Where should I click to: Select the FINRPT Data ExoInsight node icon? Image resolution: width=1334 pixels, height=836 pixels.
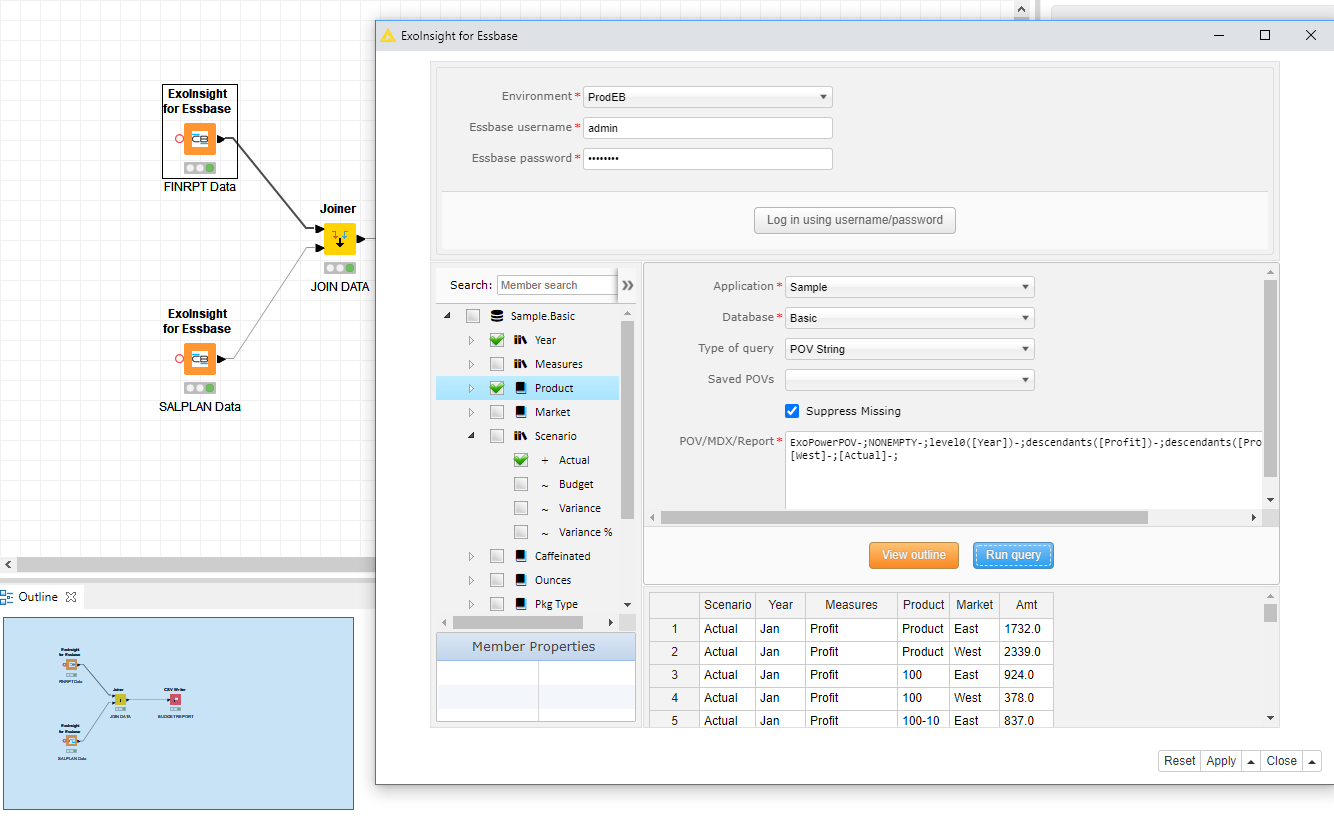[x=199, y=139]
